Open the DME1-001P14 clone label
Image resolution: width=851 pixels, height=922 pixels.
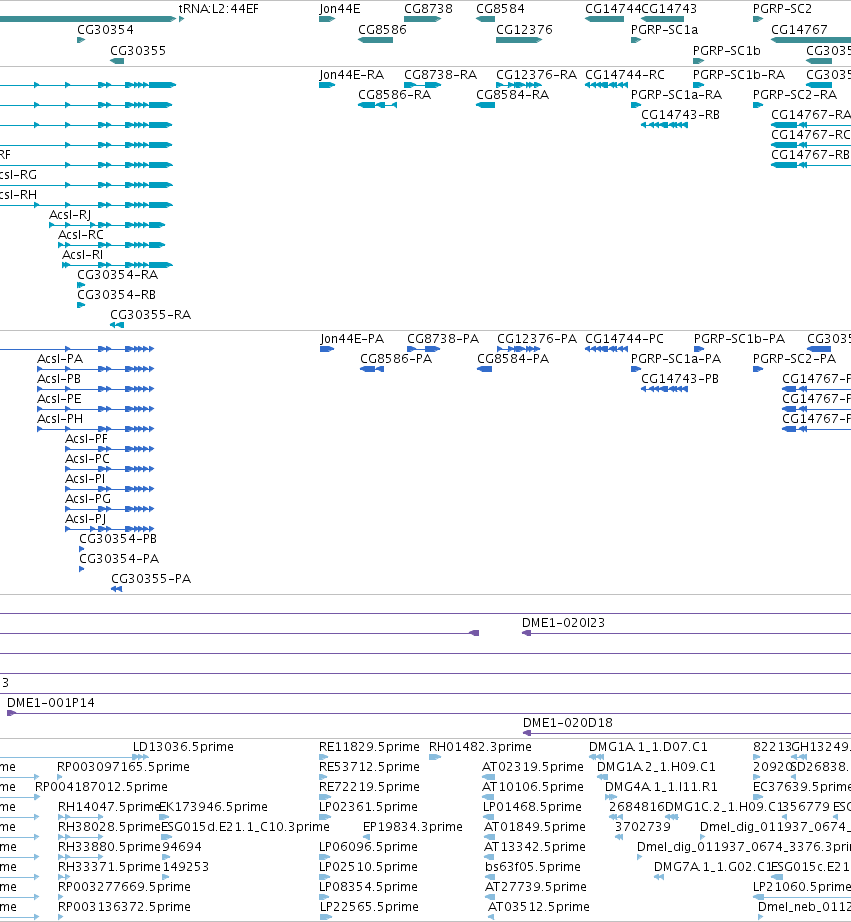51,703
